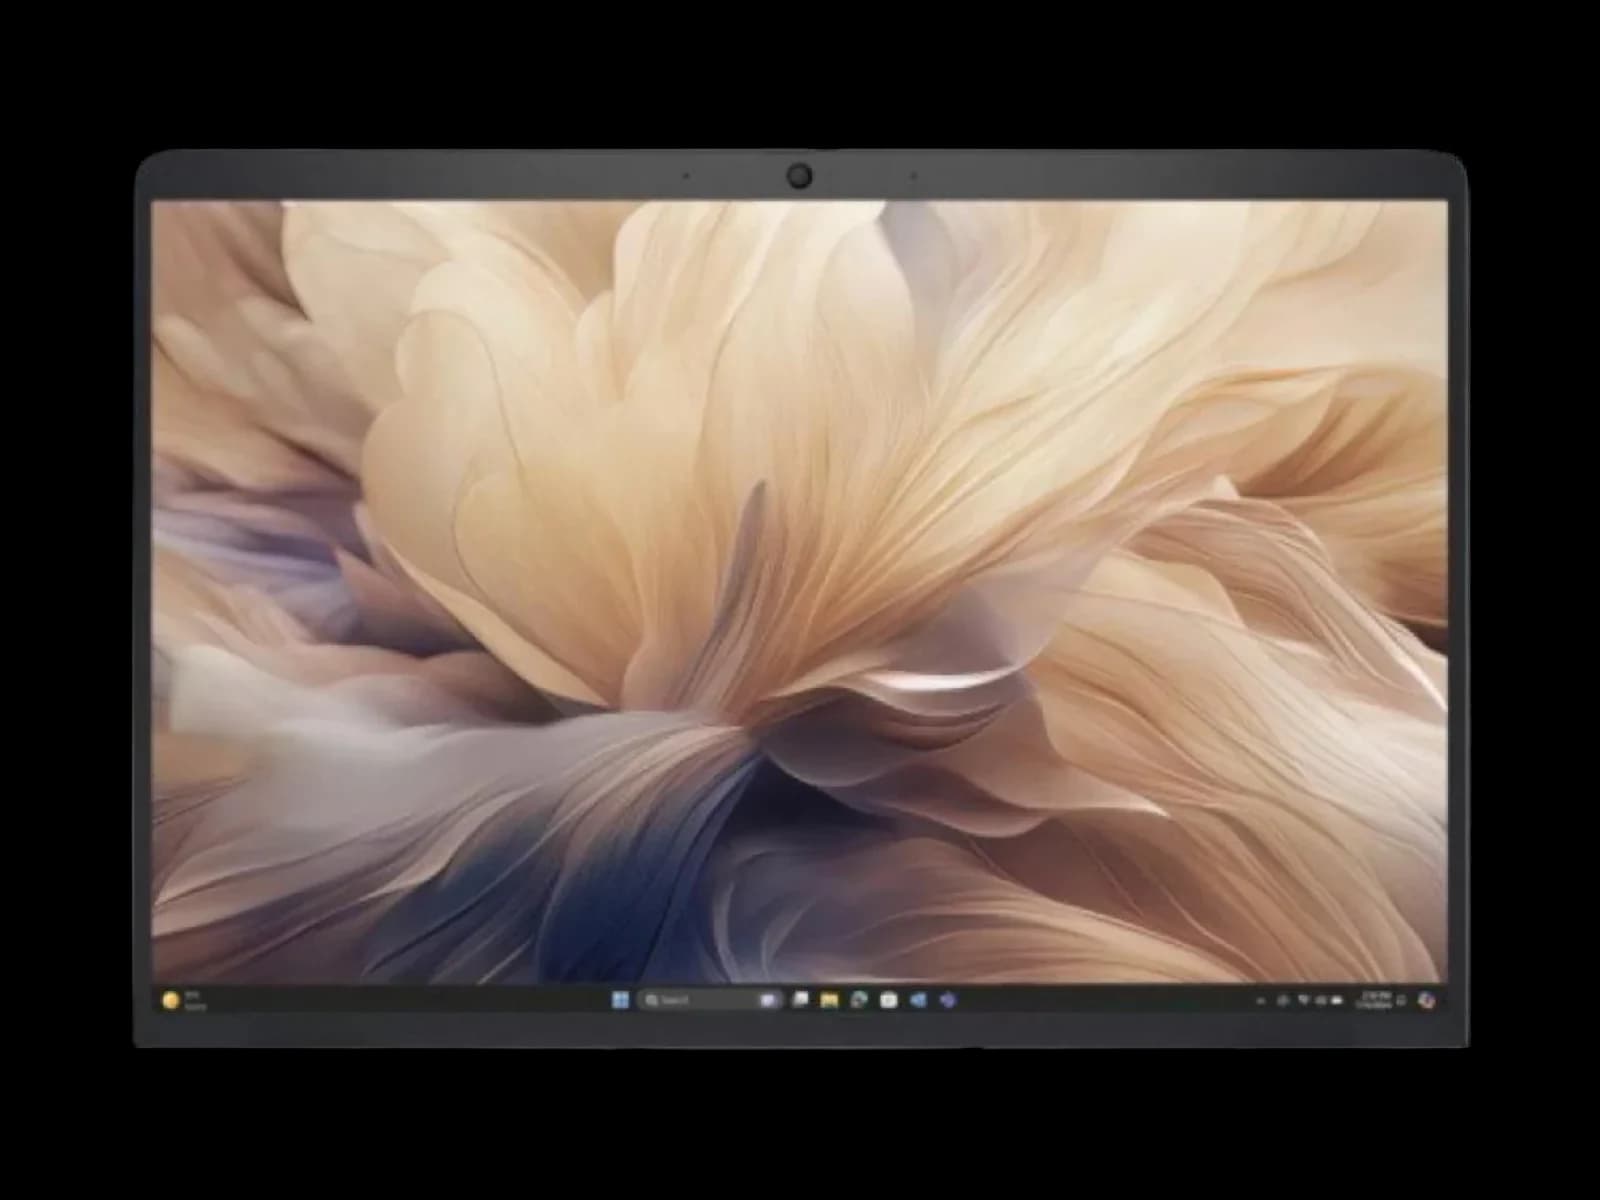This screenshot has width=1600, height=1200.
Task: Open the weather widget on the taskbar
Action: 183,1000
